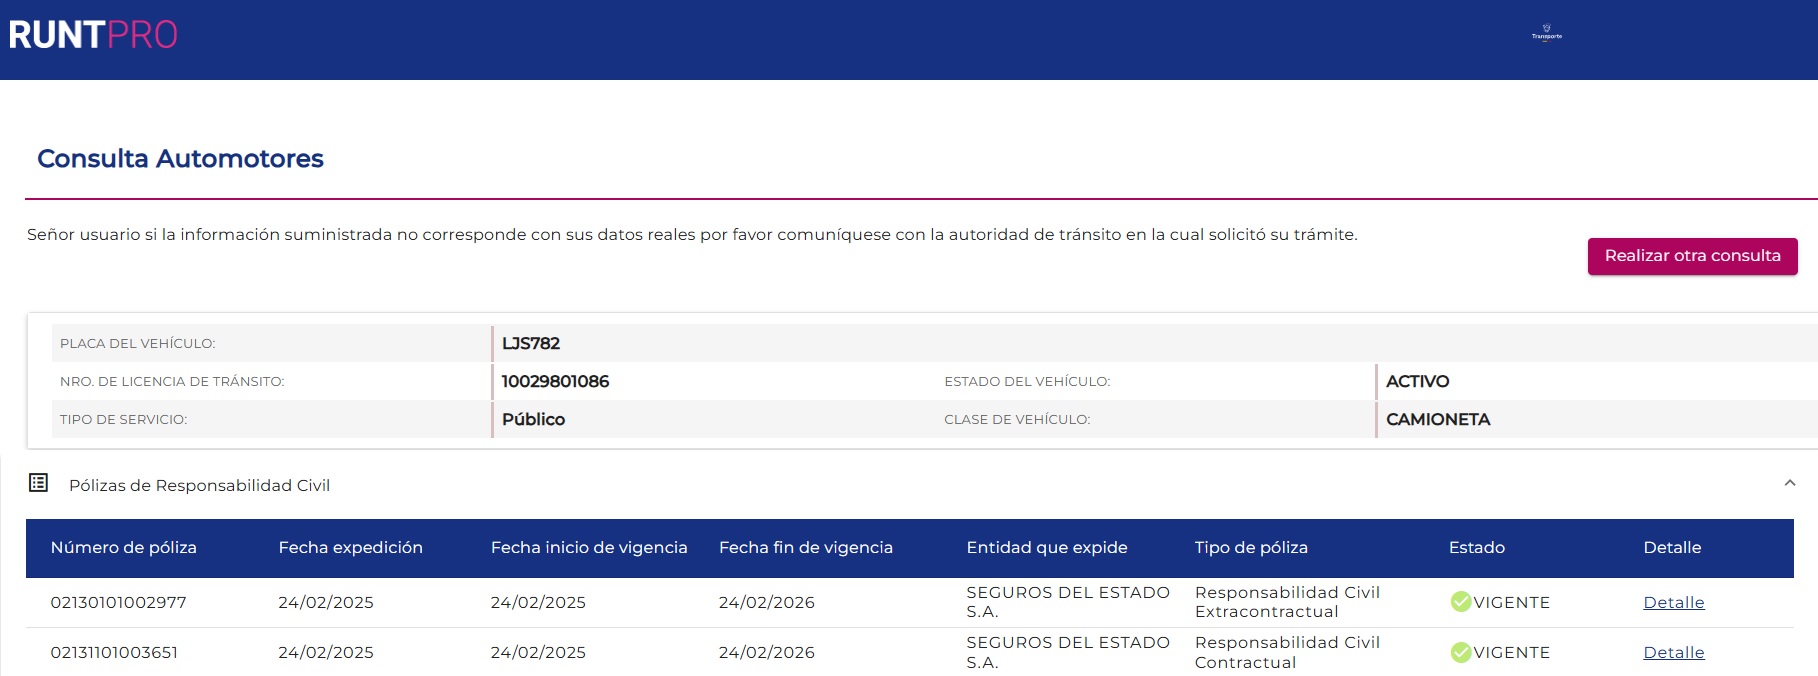Collapse the Pólizas section using chevron arrow
The width and height of the screenshot is (1818, 676).
(1789, 483)
